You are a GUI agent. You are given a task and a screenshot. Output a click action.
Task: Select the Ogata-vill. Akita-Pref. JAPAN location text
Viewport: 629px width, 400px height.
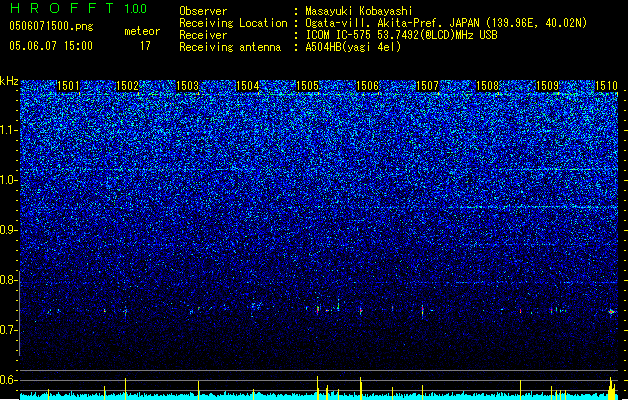pyautogui.click(x=446, y=23)
